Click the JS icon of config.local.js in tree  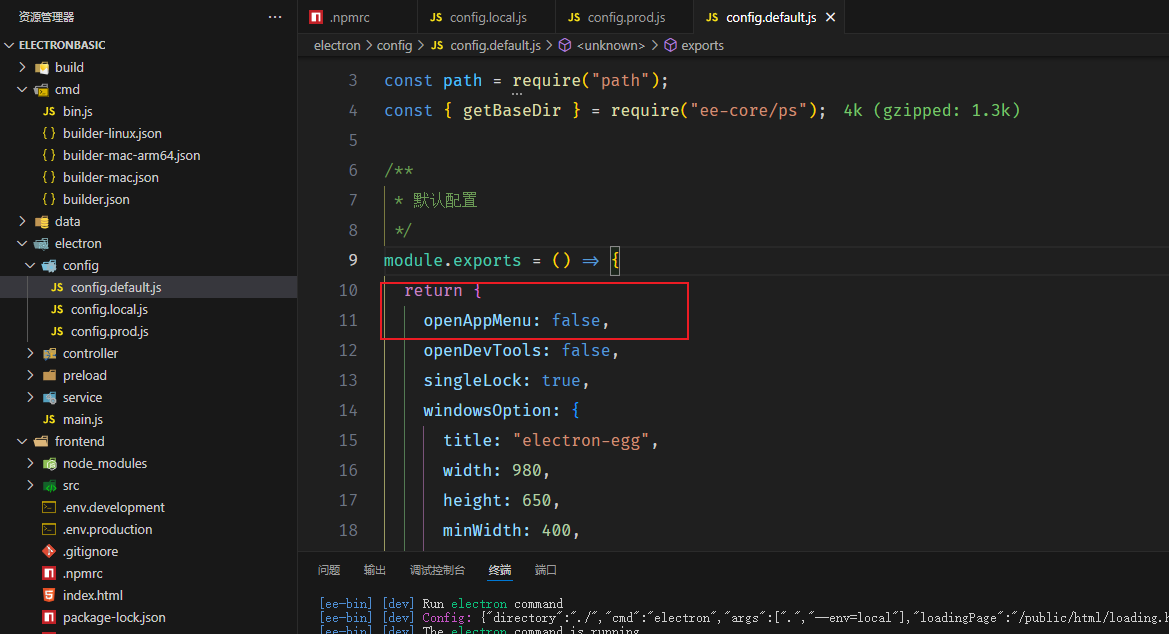tap(57, 309)
